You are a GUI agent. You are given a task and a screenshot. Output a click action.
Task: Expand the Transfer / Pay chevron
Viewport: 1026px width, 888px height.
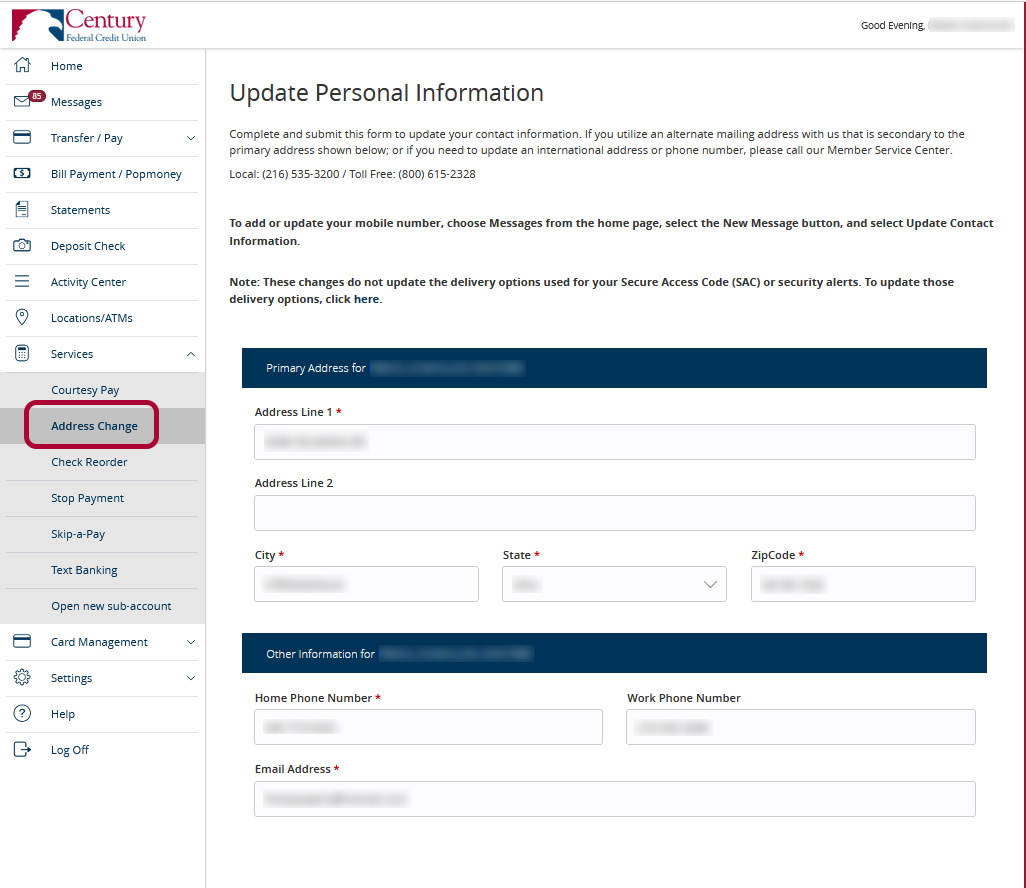coord(190,137)
